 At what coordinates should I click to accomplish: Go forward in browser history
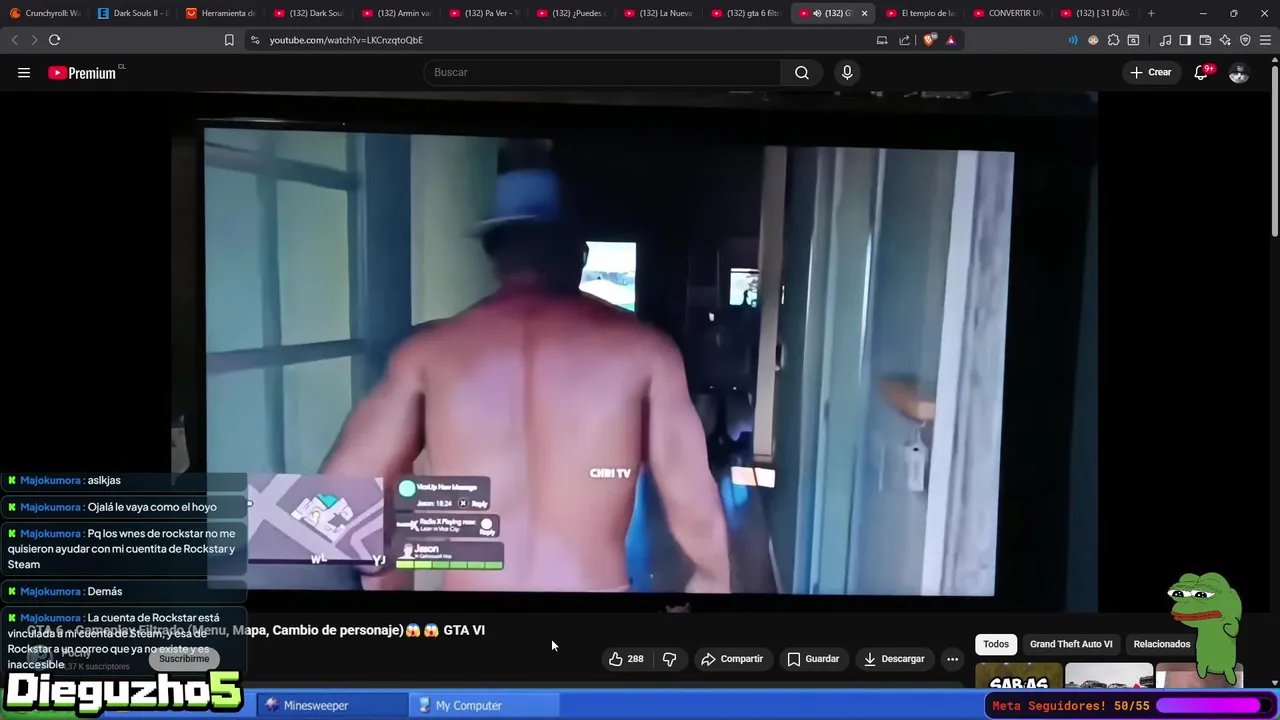[34, 40]
